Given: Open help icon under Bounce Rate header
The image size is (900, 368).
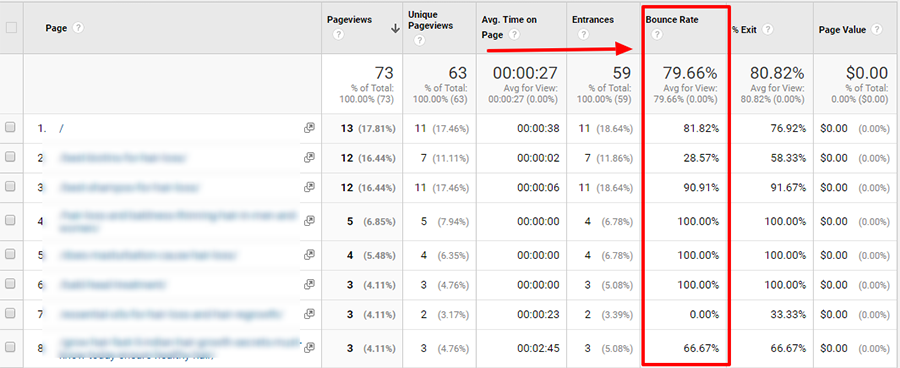Looking at the screenshot, I should pyautogui.click(x=657, y=35).
